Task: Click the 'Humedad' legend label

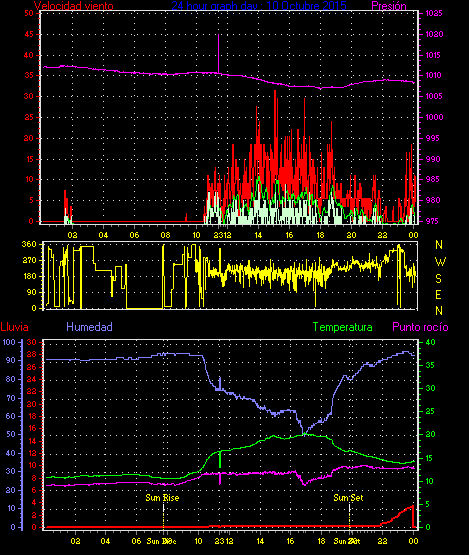Action: [90, 327]
